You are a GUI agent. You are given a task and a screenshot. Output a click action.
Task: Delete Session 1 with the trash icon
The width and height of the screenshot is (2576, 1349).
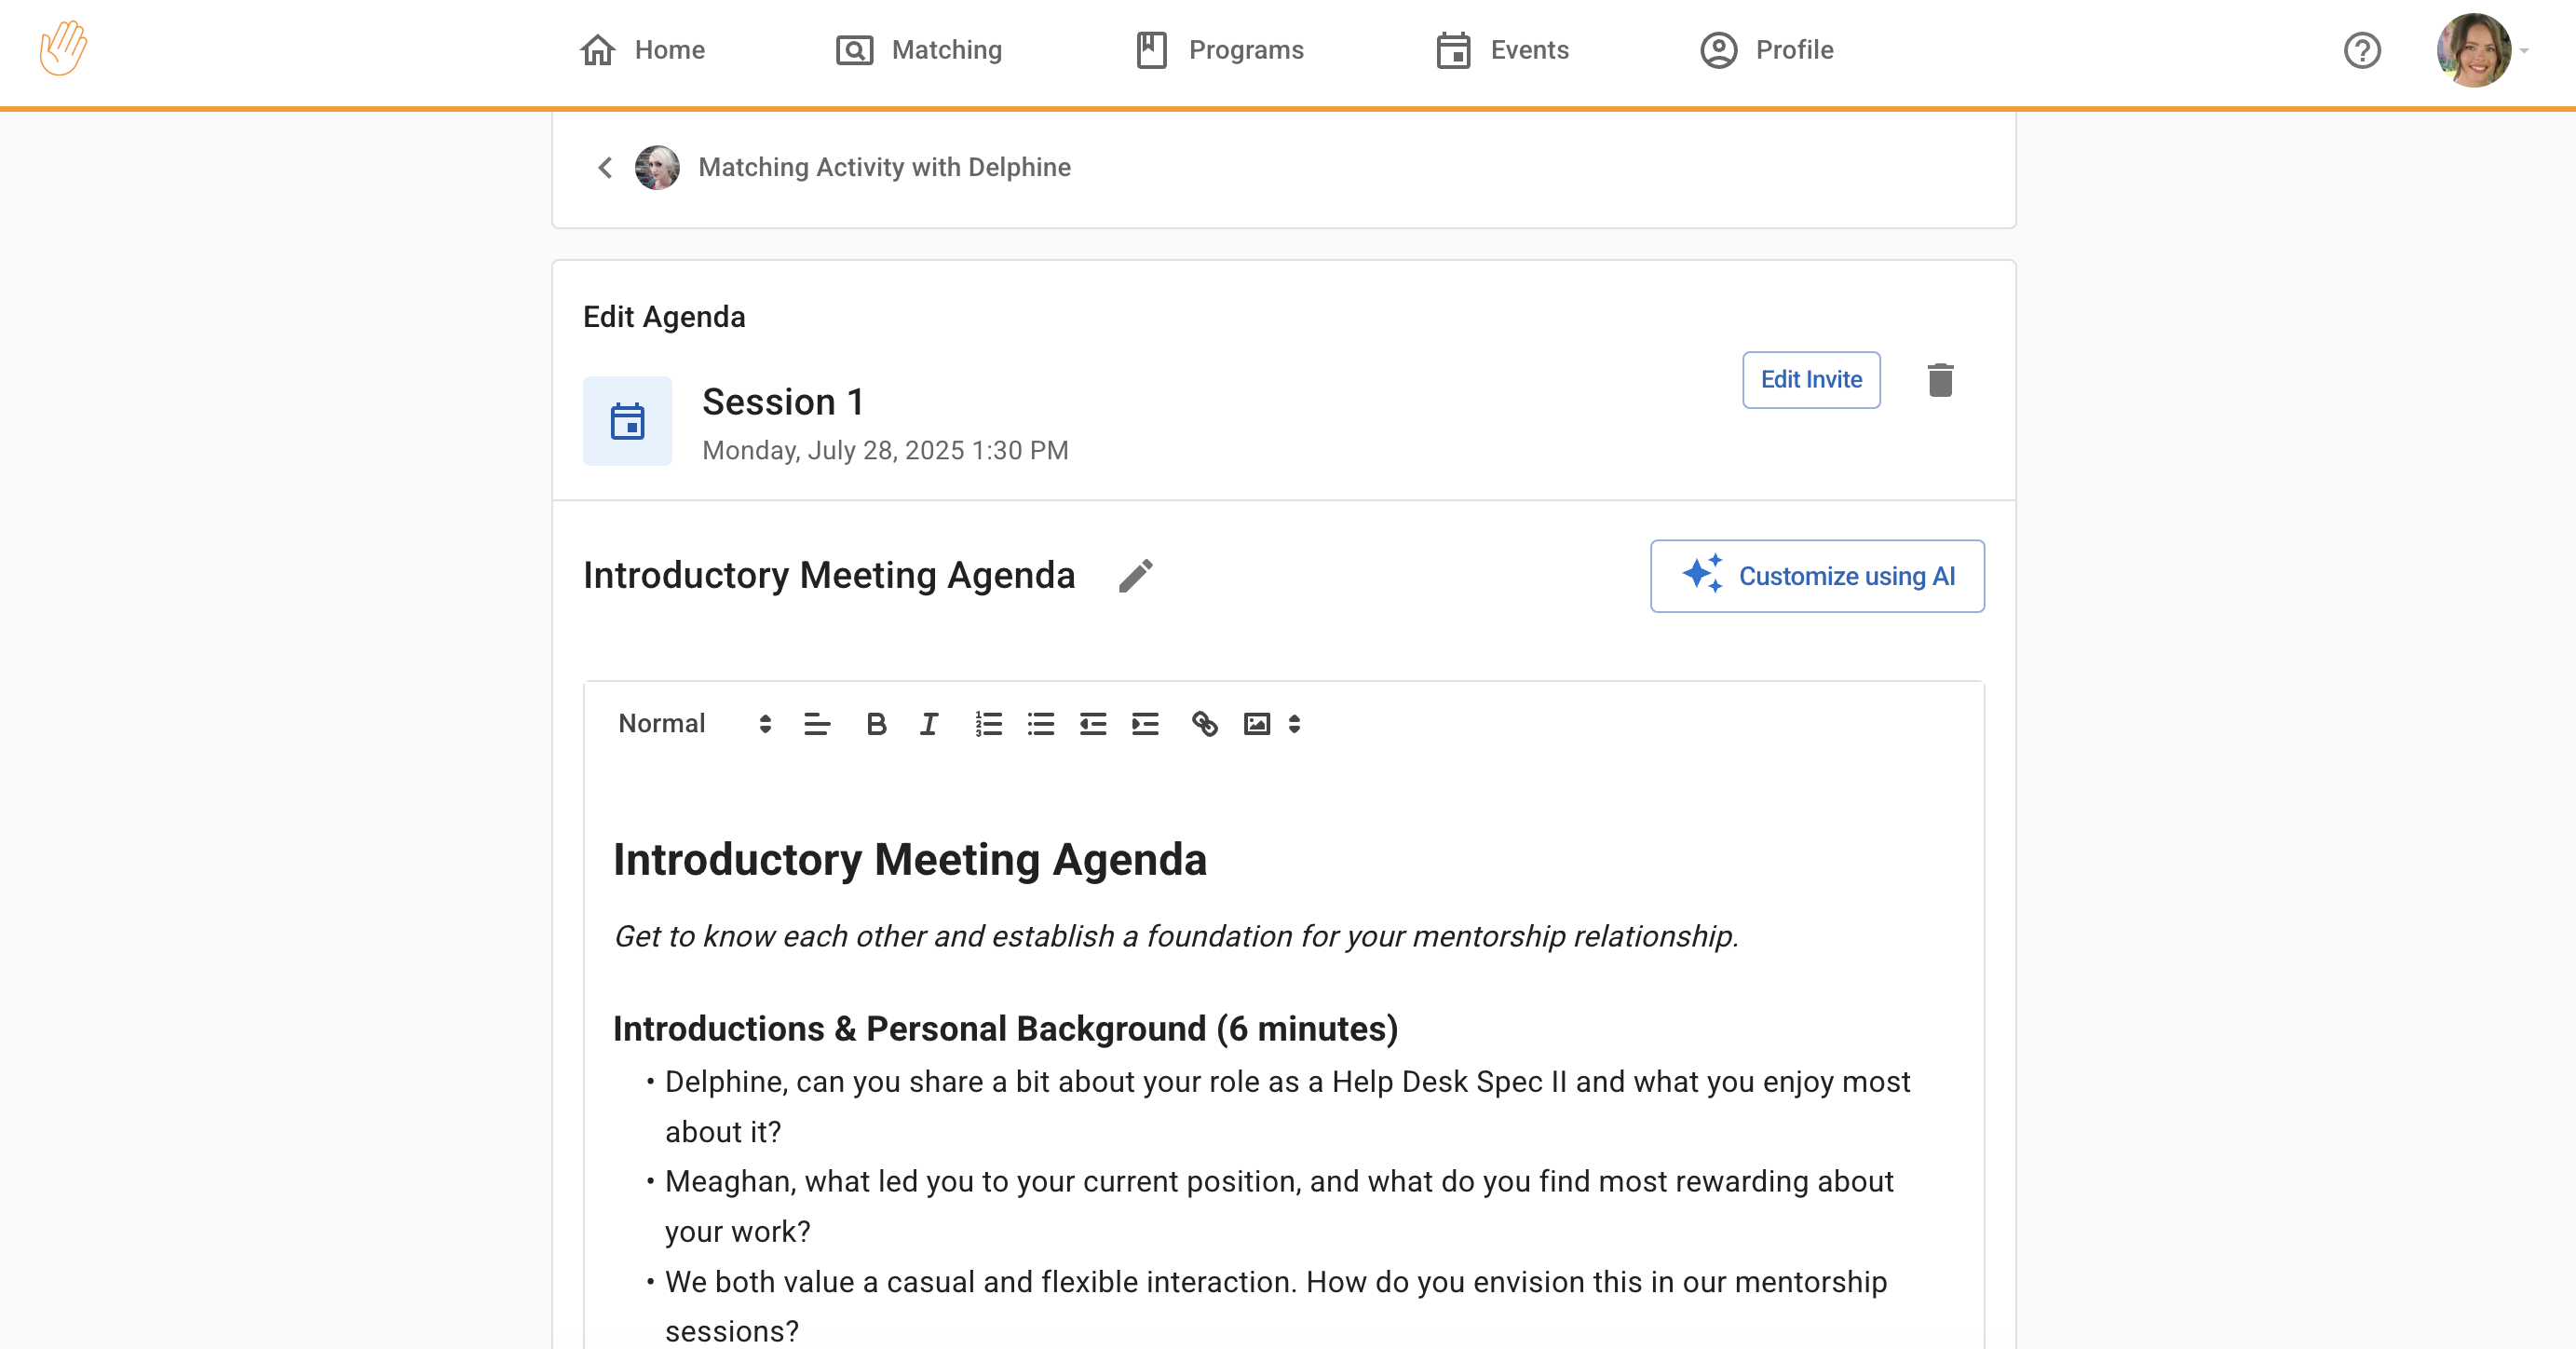1939,380
